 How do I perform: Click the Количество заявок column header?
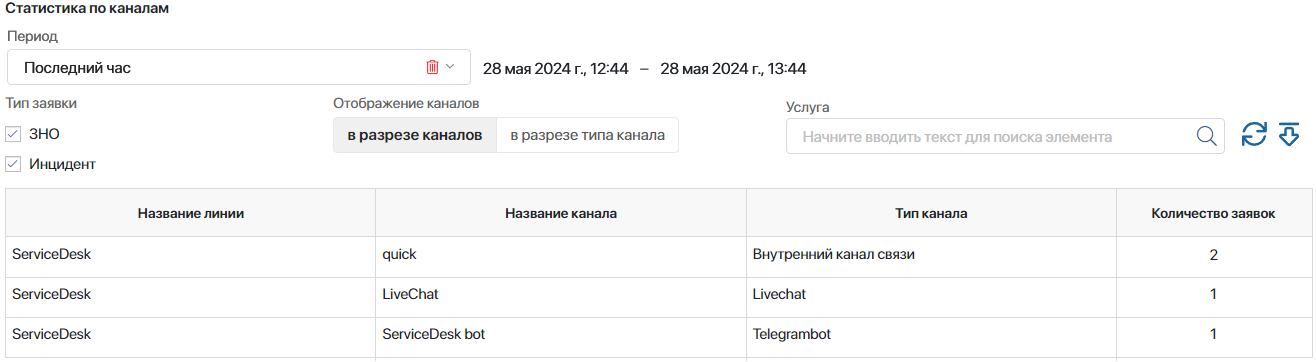pos(1213,213)
